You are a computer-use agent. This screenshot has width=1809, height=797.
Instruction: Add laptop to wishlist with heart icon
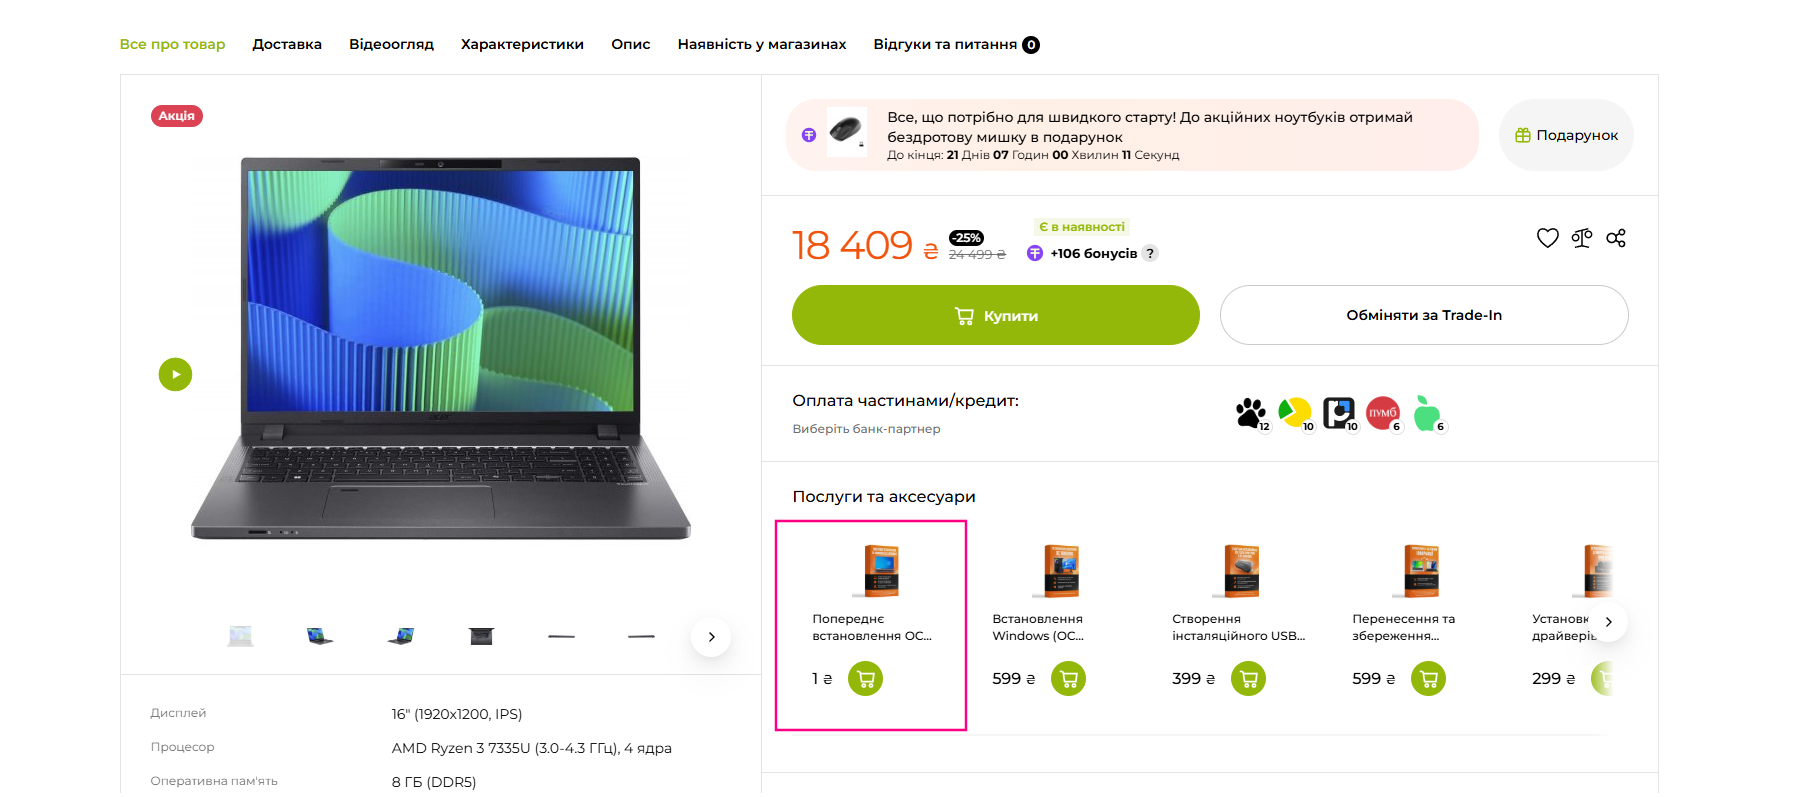tap(1547, 238)
